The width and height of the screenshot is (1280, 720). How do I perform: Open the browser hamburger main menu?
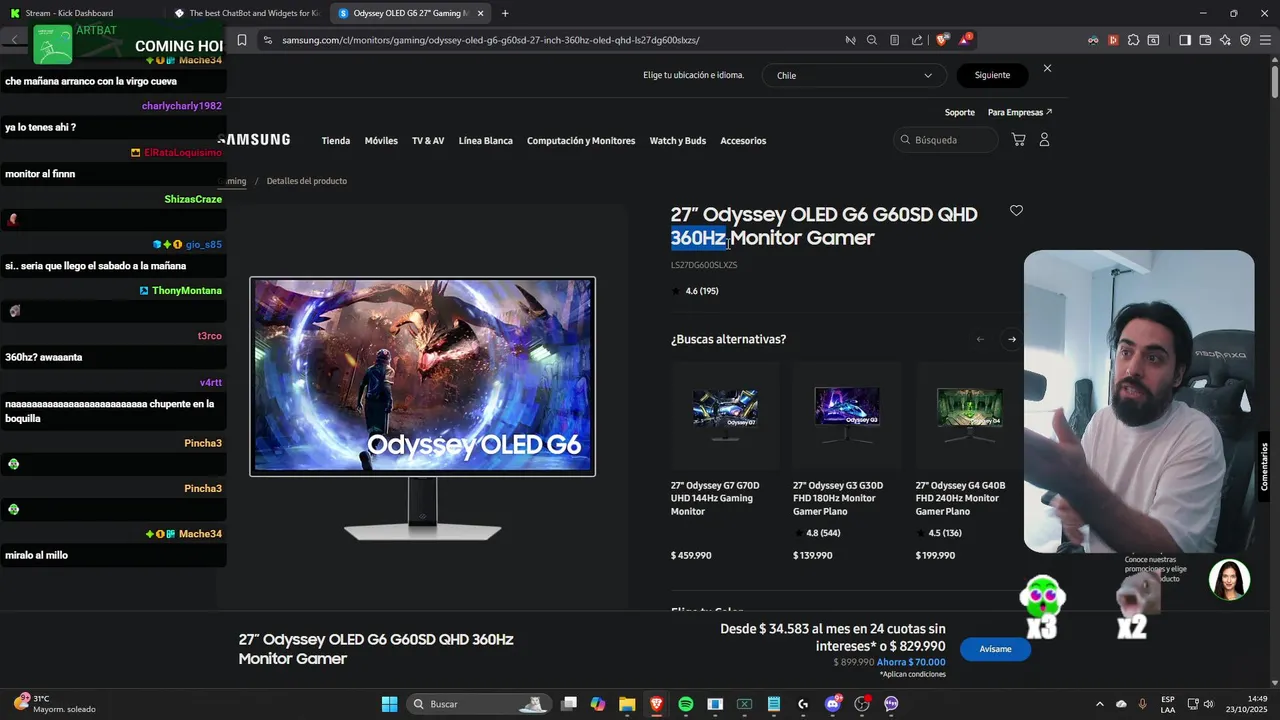1265,40
